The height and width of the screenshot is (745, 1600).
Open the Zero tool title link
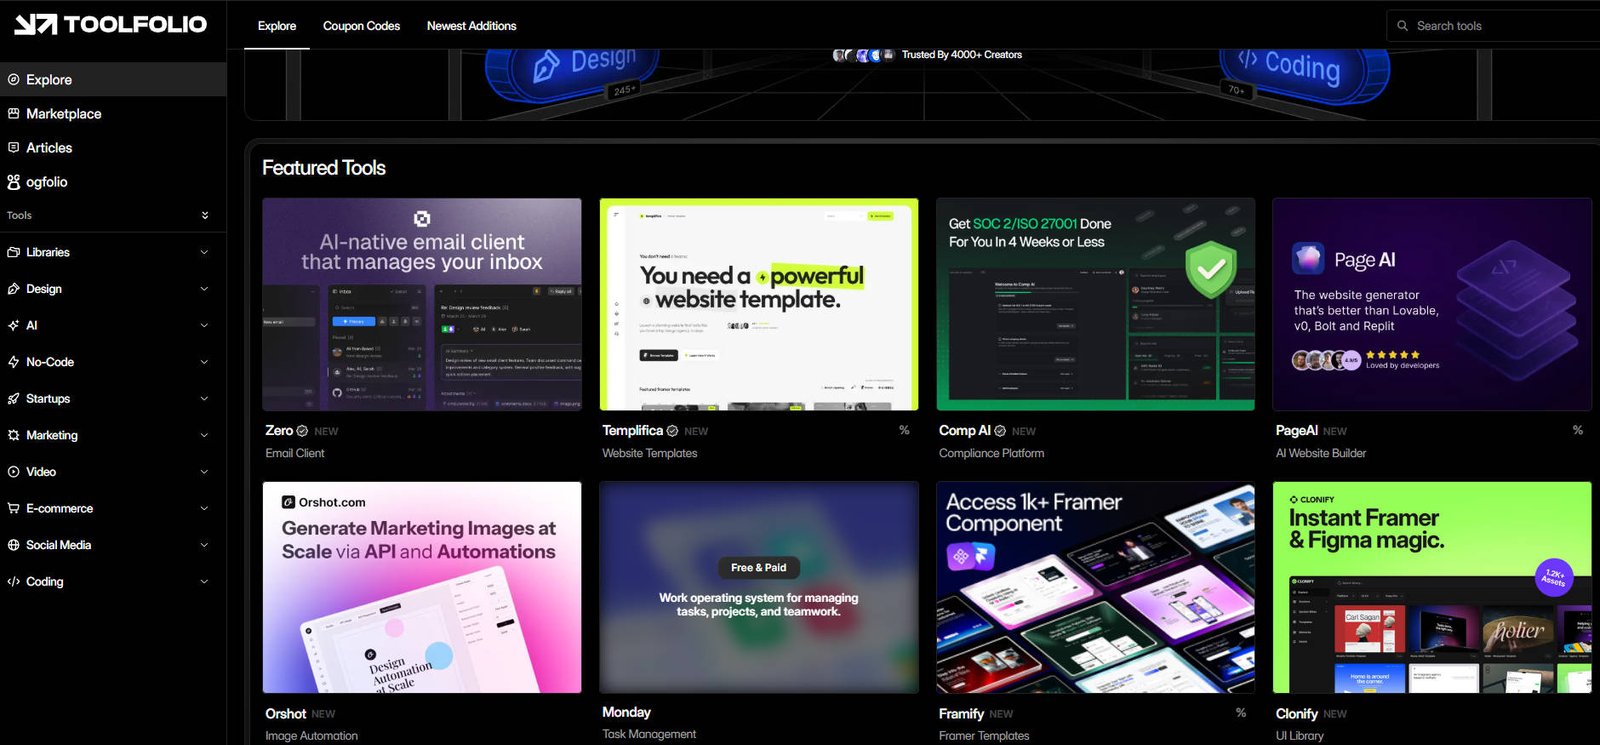(x=279, y=431)
